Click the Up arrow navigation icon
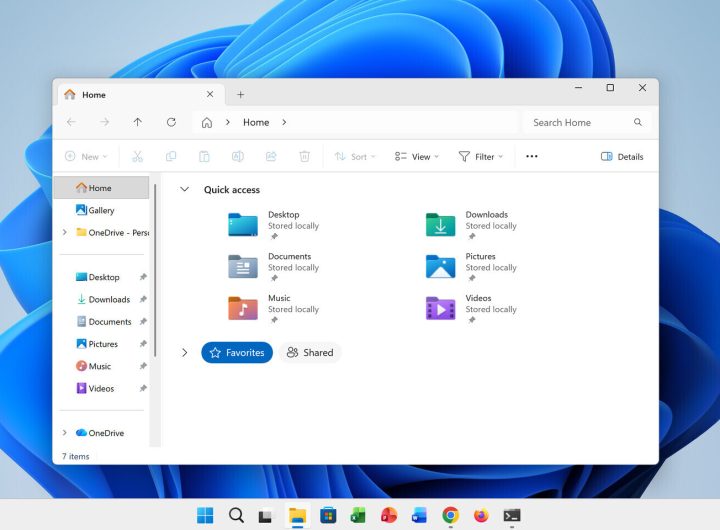The height and width of the screenshot is (530, 720). (x=138, y=122)
